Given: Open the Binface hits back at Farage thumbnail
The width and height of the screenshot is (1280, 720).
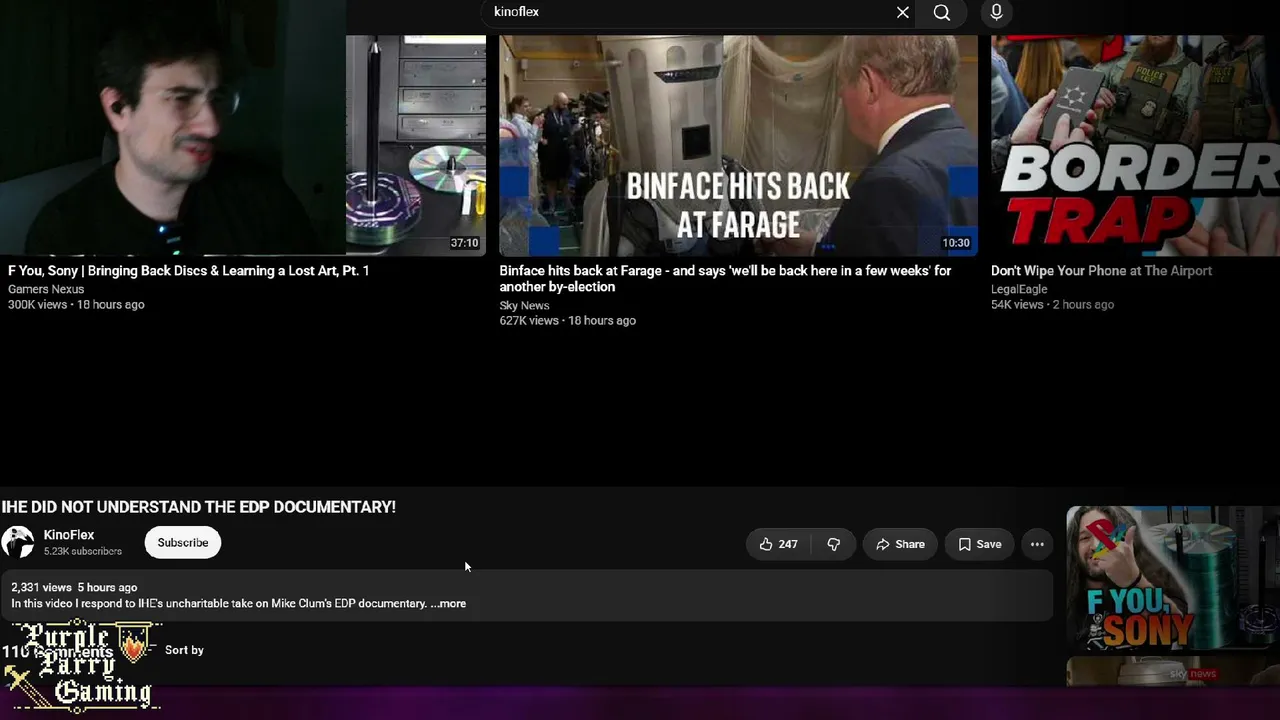Looking at the screenshot, I should tap(739, 146).
